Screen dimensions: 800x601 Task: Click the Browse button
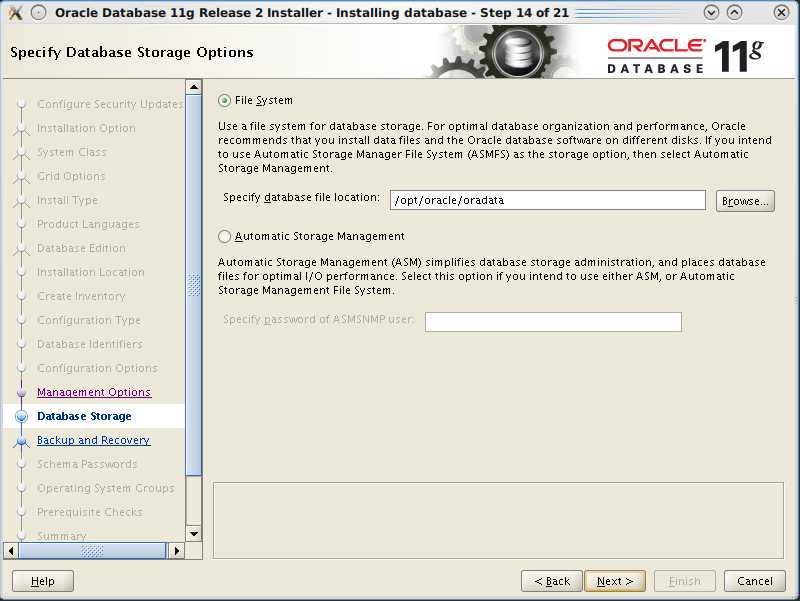[x=745, y=201]
